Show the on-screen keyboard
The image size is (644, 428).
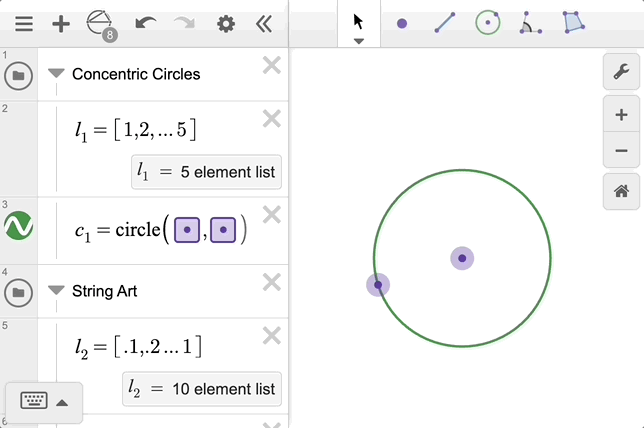[x=44, y=402]
